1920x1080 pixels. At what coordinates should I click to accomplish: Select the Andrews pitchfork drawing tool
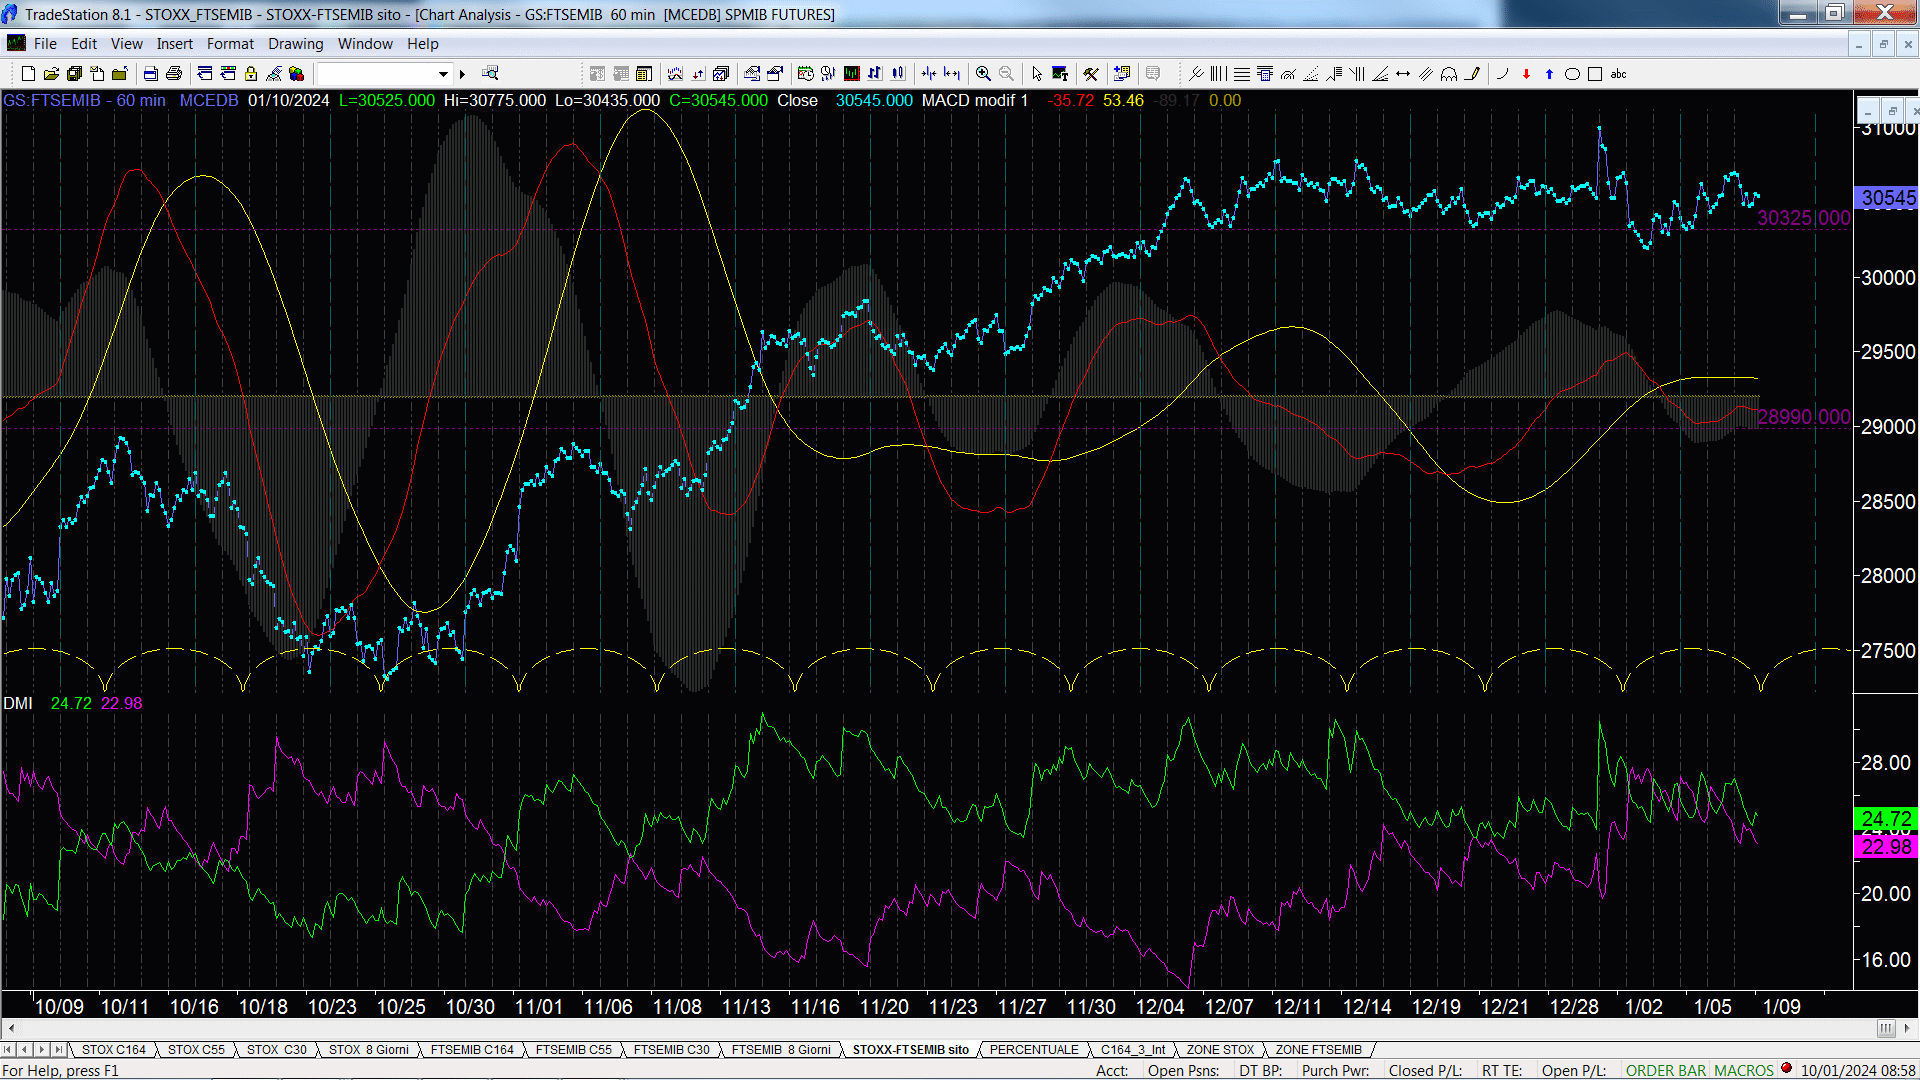1196,73
